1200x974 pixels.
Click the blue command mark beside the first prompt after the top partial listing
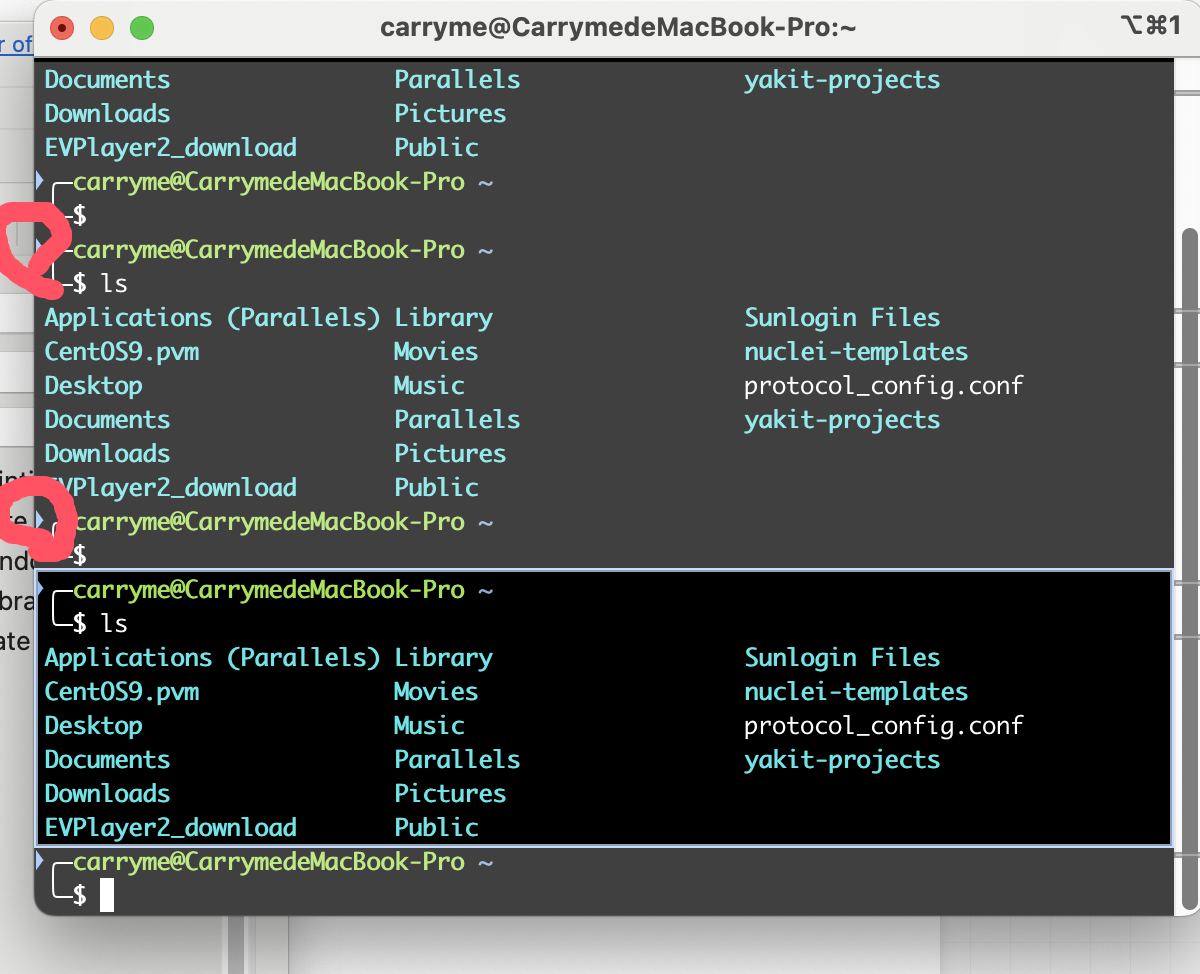40,181
